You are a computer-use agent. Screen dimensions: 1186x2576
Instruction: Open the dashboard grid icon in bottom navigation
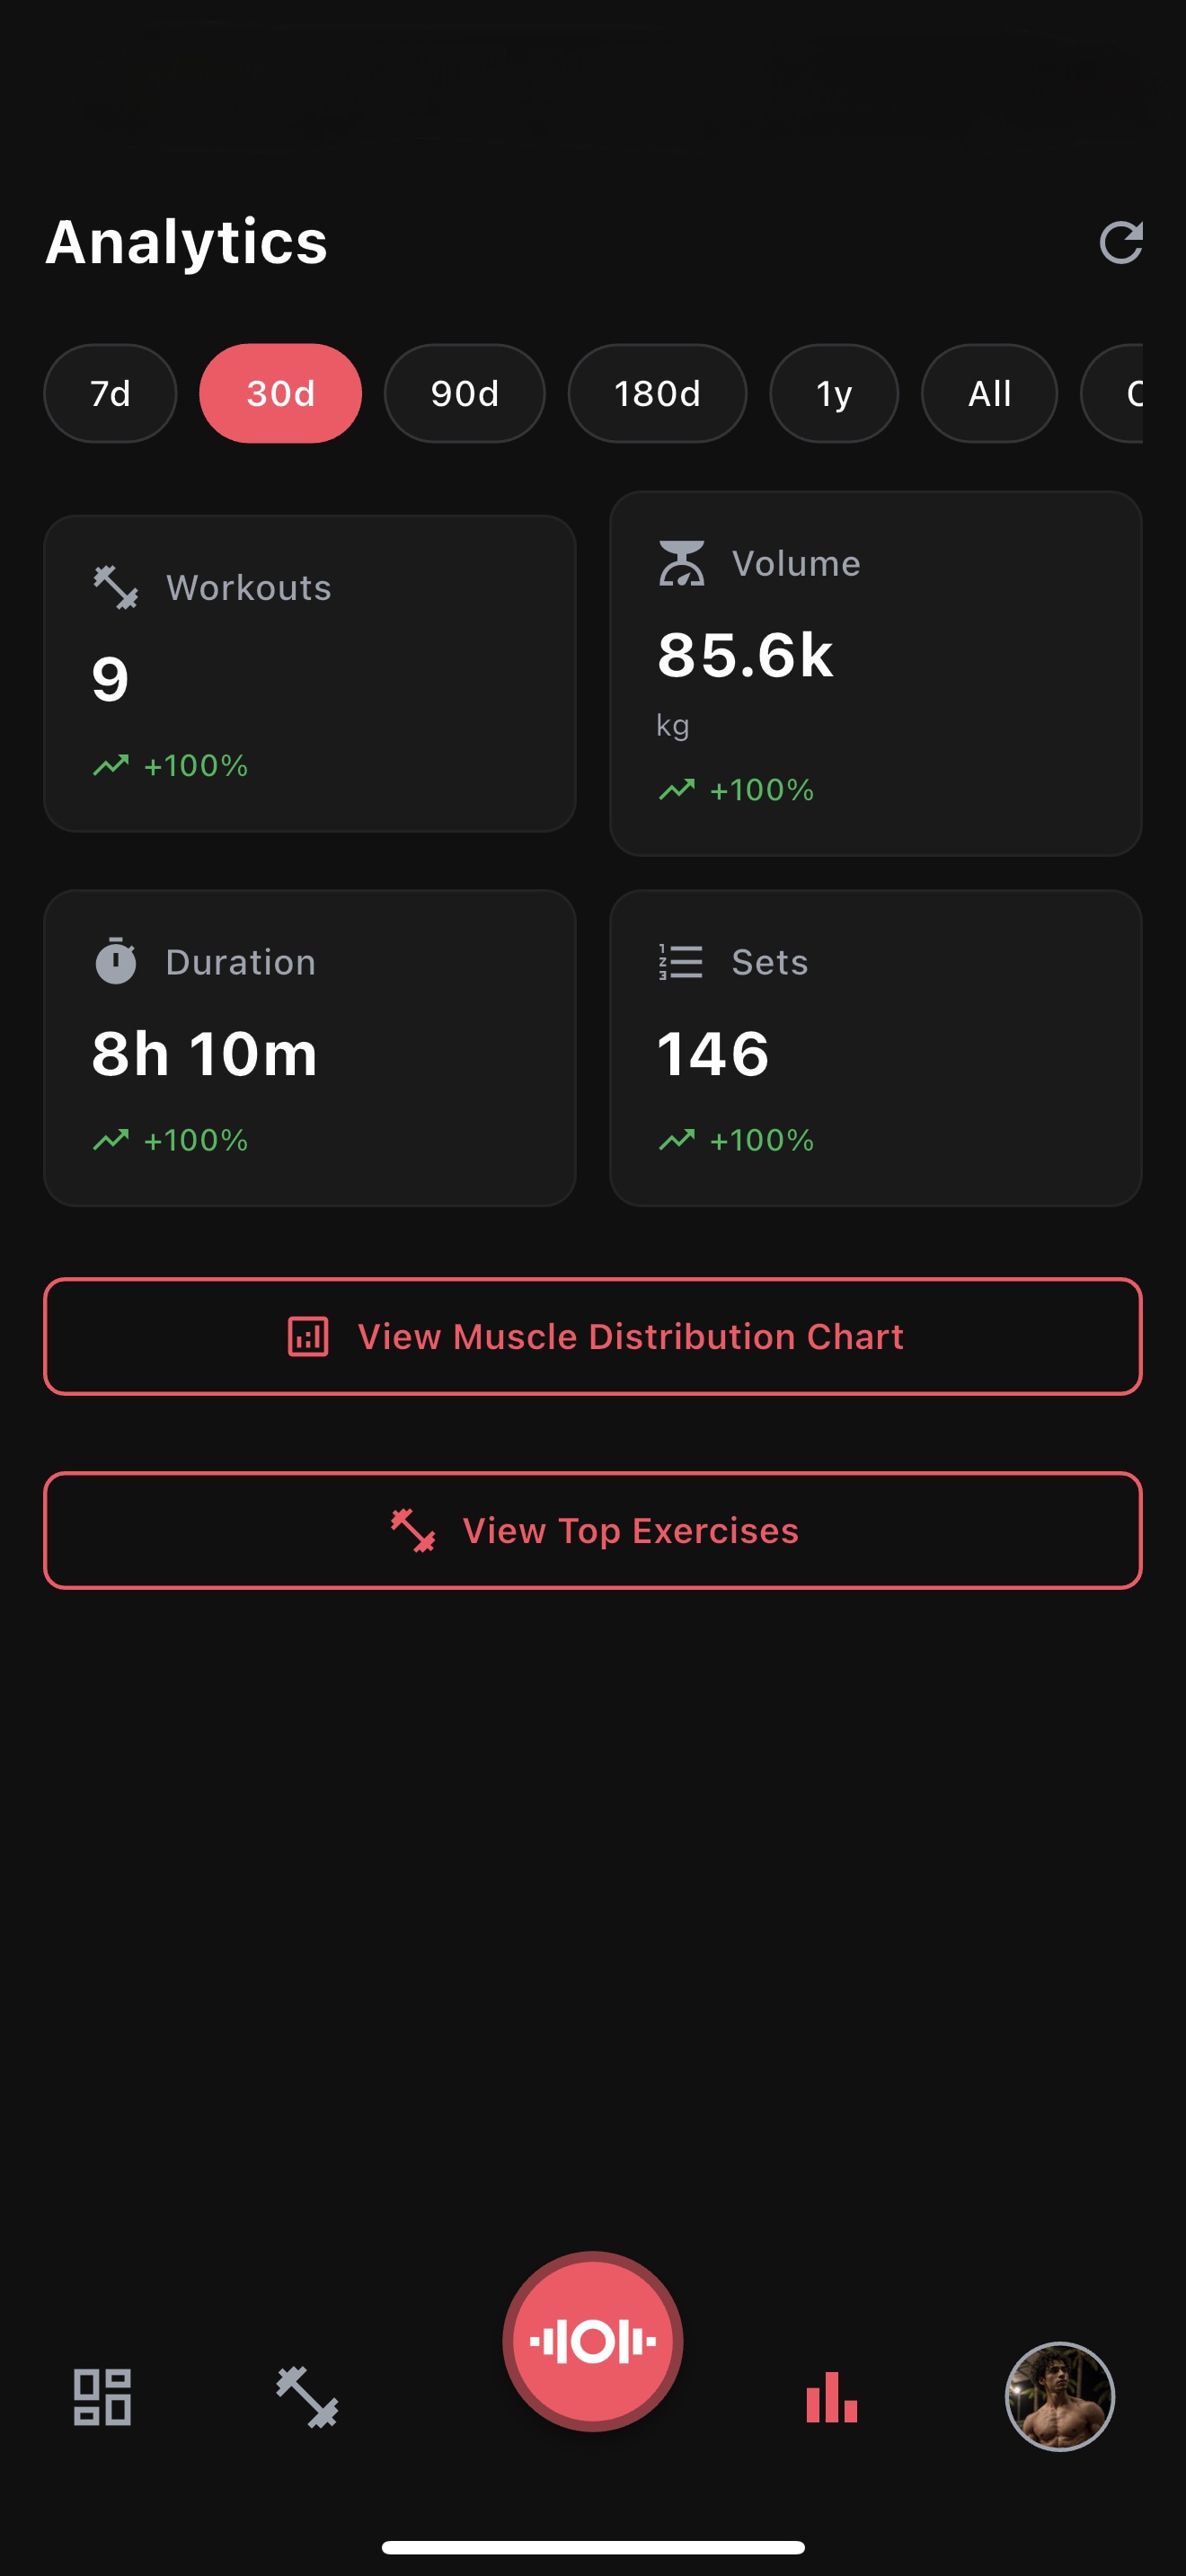click(x=103, y=2396)
